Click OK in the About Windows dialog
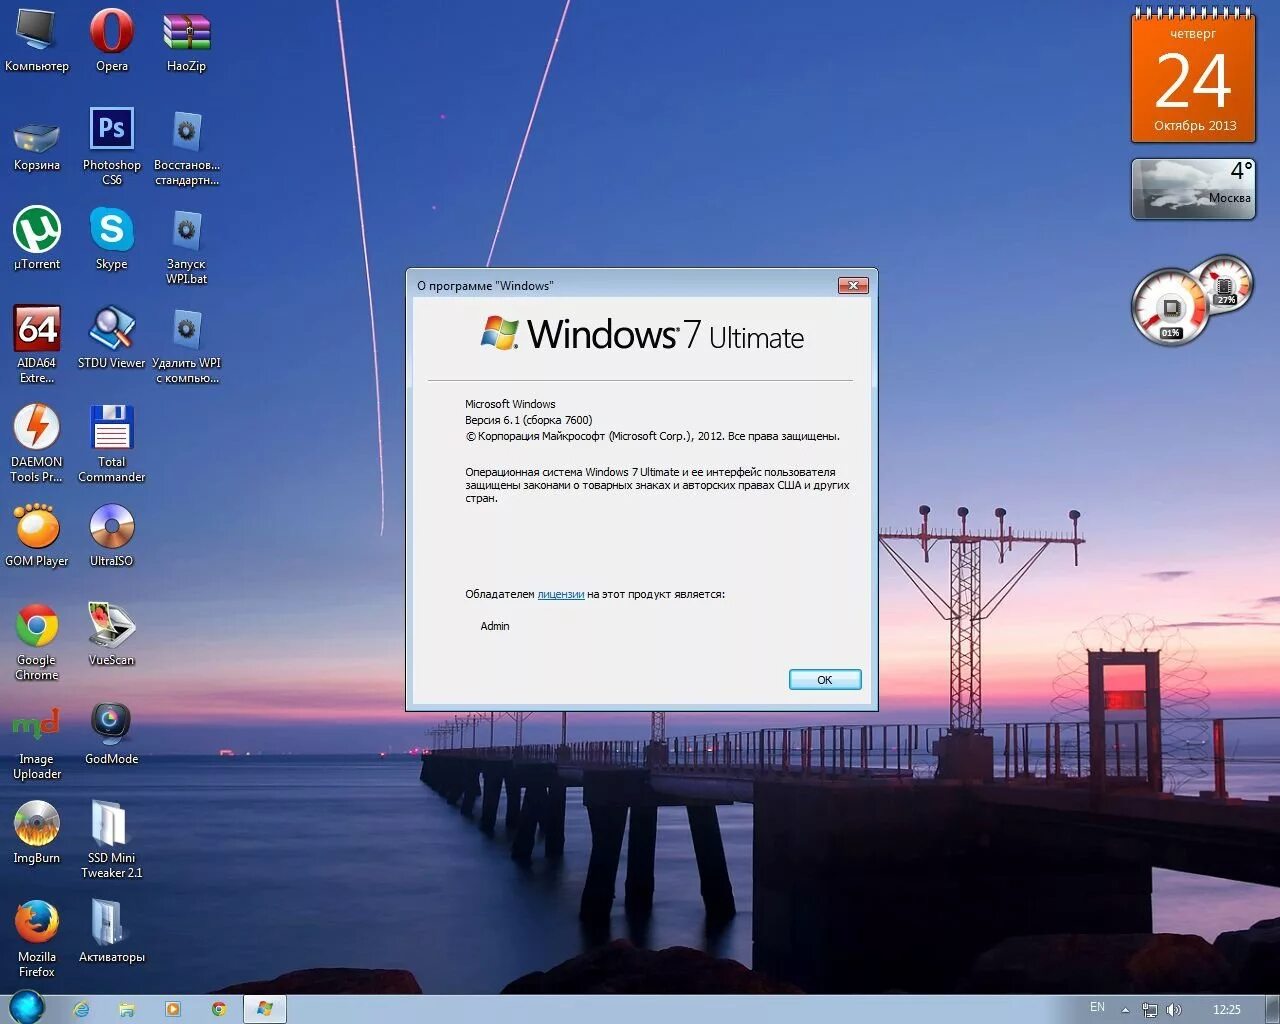The width and height of the screenshot is (1280, 1024). [x=825, y=680]
